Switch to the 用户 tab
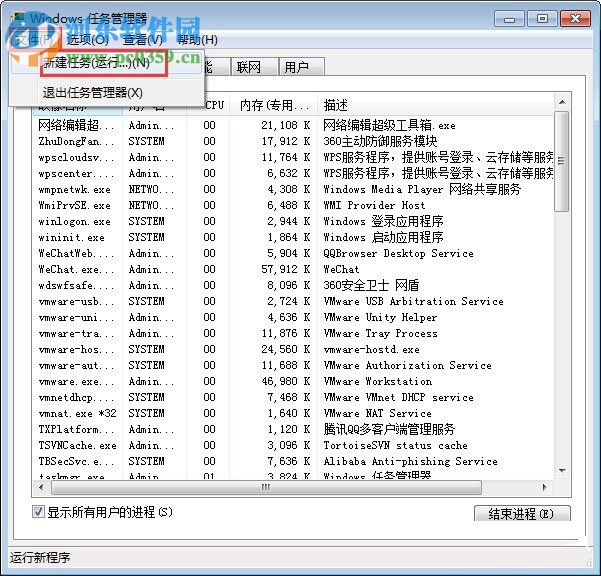The width and height of the screenshot is (601, 576). coord(302,67)
